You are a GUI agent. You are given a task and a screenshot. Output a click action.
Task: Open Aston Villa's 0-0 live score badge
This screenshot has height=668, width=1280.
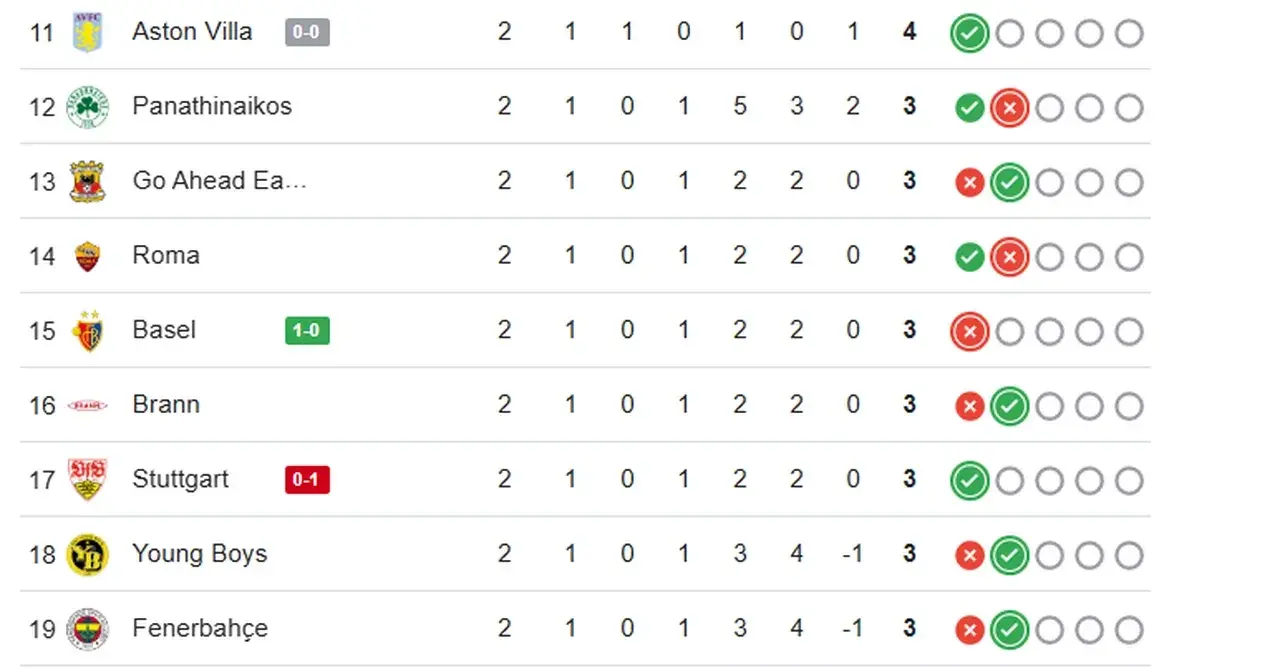tap(307, 32)
